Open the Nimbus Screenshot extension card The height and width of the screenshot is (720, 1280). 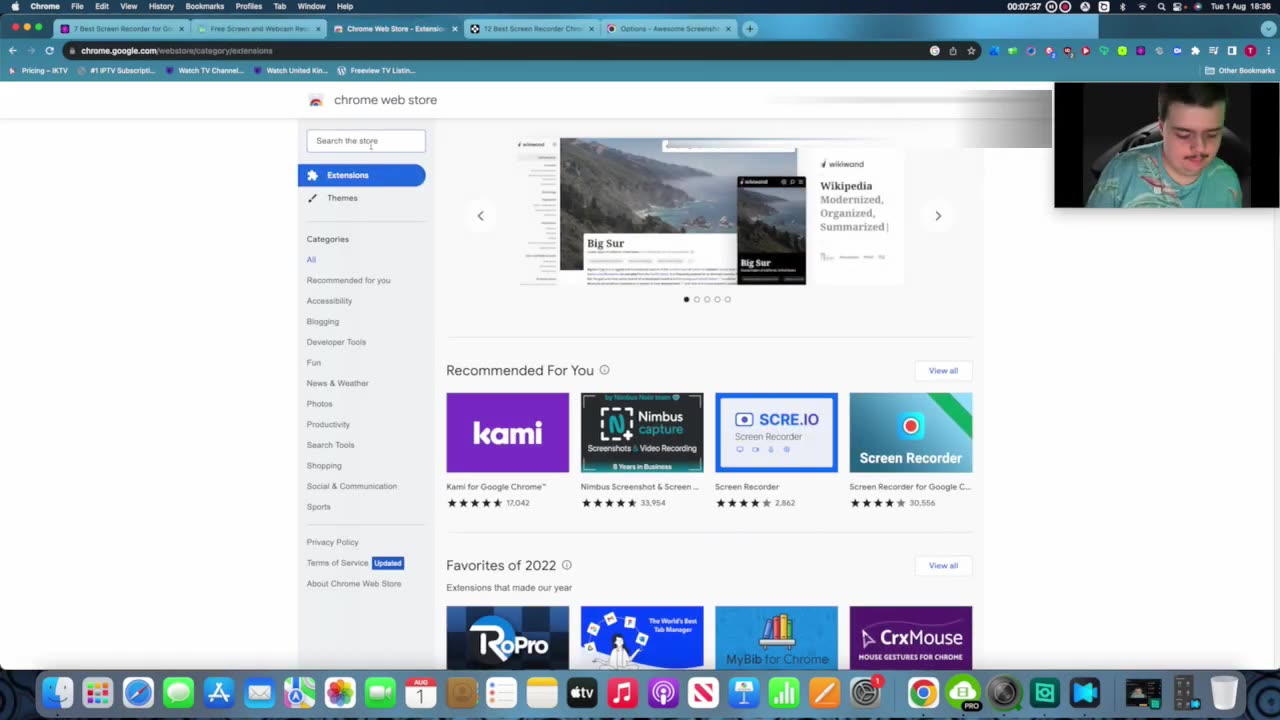pos(642,450)
